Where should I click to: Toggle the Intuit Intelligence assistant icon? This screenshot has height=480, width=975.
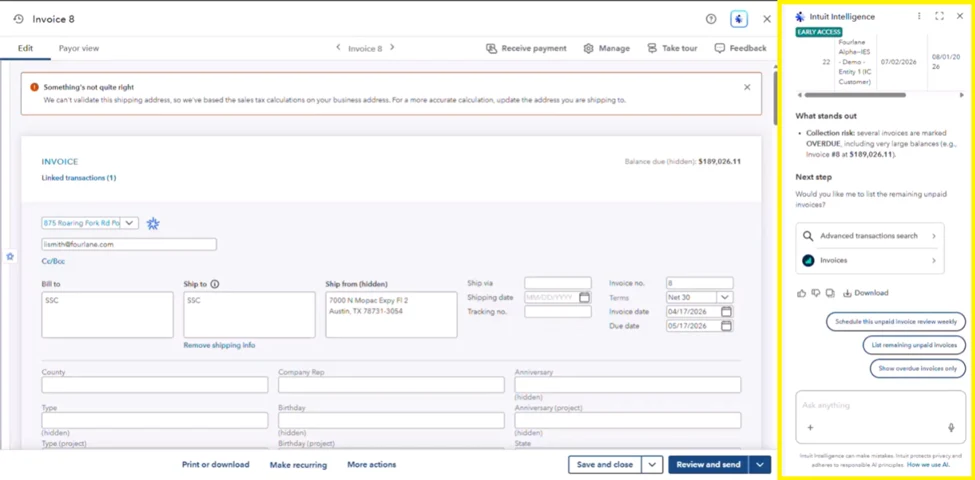click(739, 19)
